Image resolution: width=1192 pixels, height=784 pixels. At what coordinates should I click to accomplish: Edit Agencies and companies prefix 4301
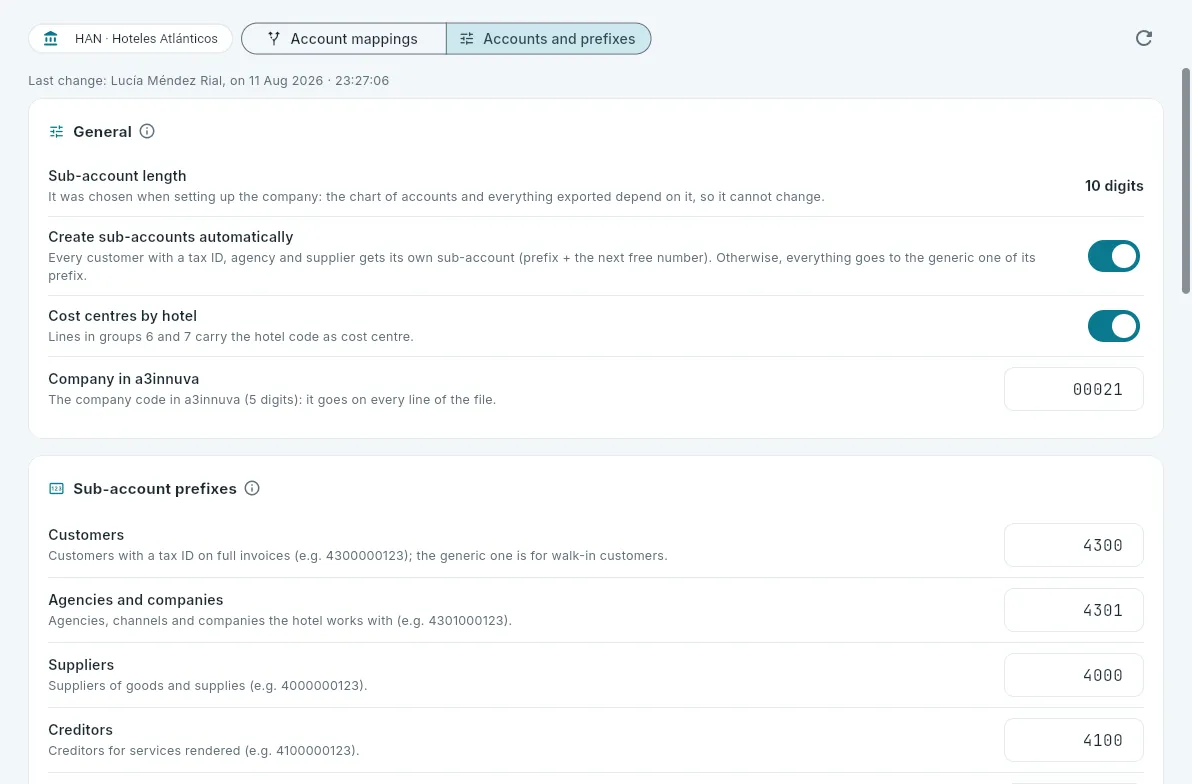1073,610
